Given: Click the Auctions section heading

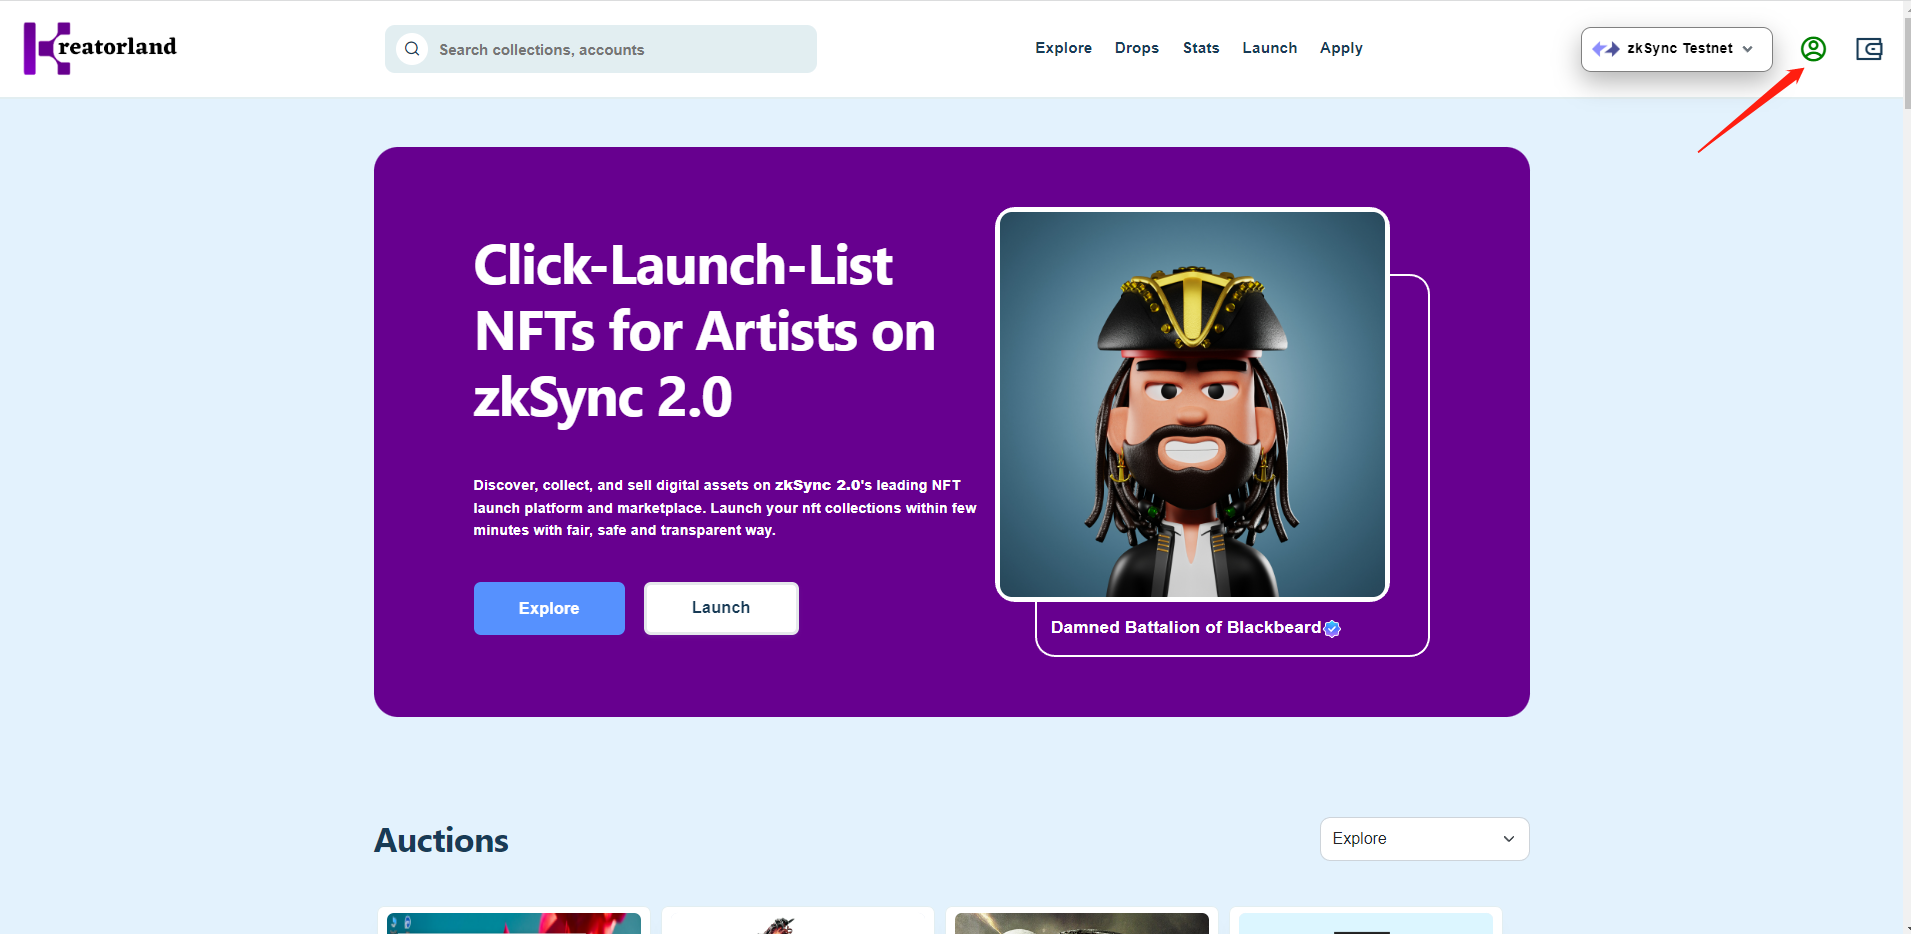Looking at the screenshot, I should tap(441, 840).
